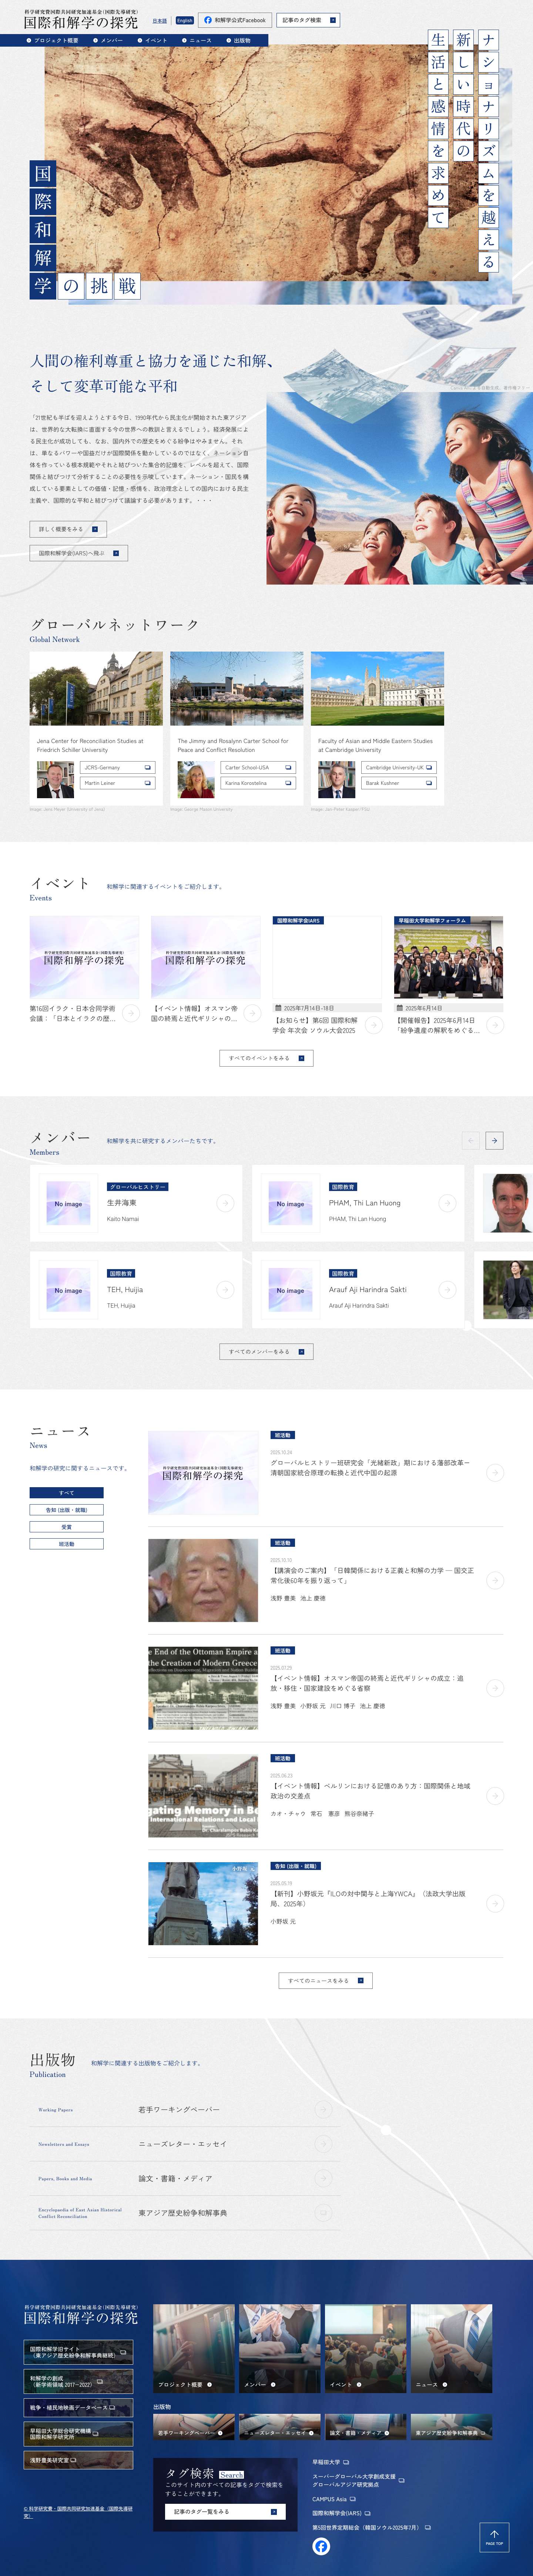
Task: Open Barak Kushner profile link
Action: point(399,783)
